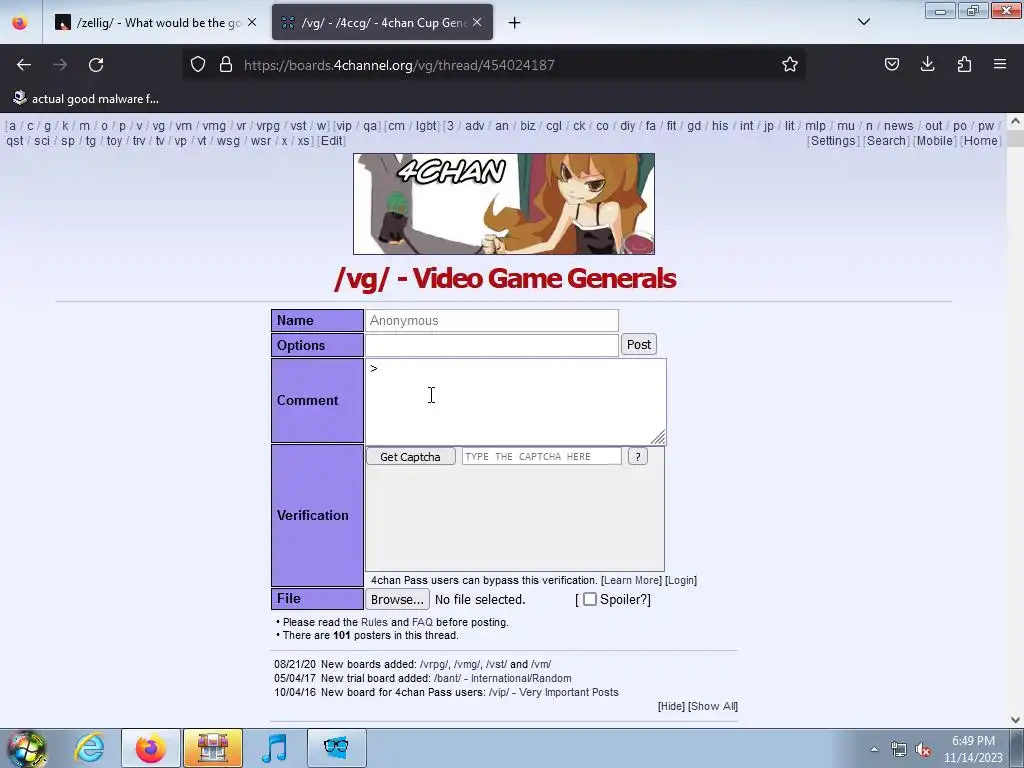
Task: Close the /zellig/ tab
Action: click(x=252, y=22)
